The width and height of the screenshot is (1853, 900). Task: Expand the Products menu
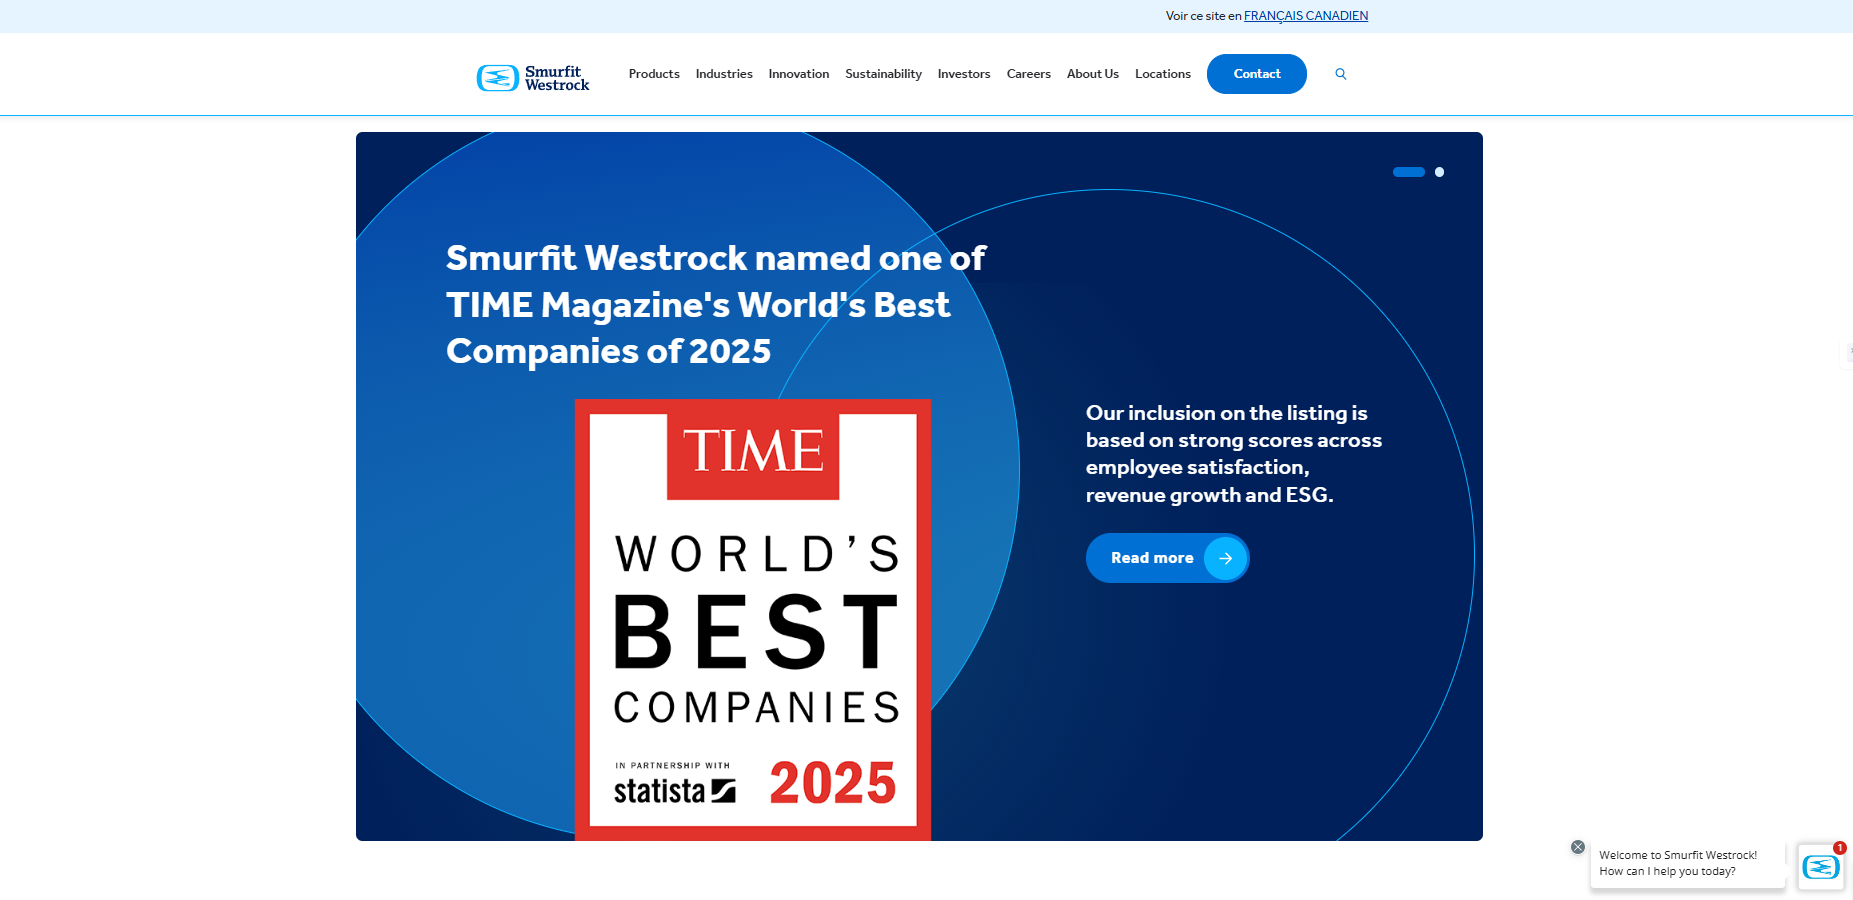654,74
